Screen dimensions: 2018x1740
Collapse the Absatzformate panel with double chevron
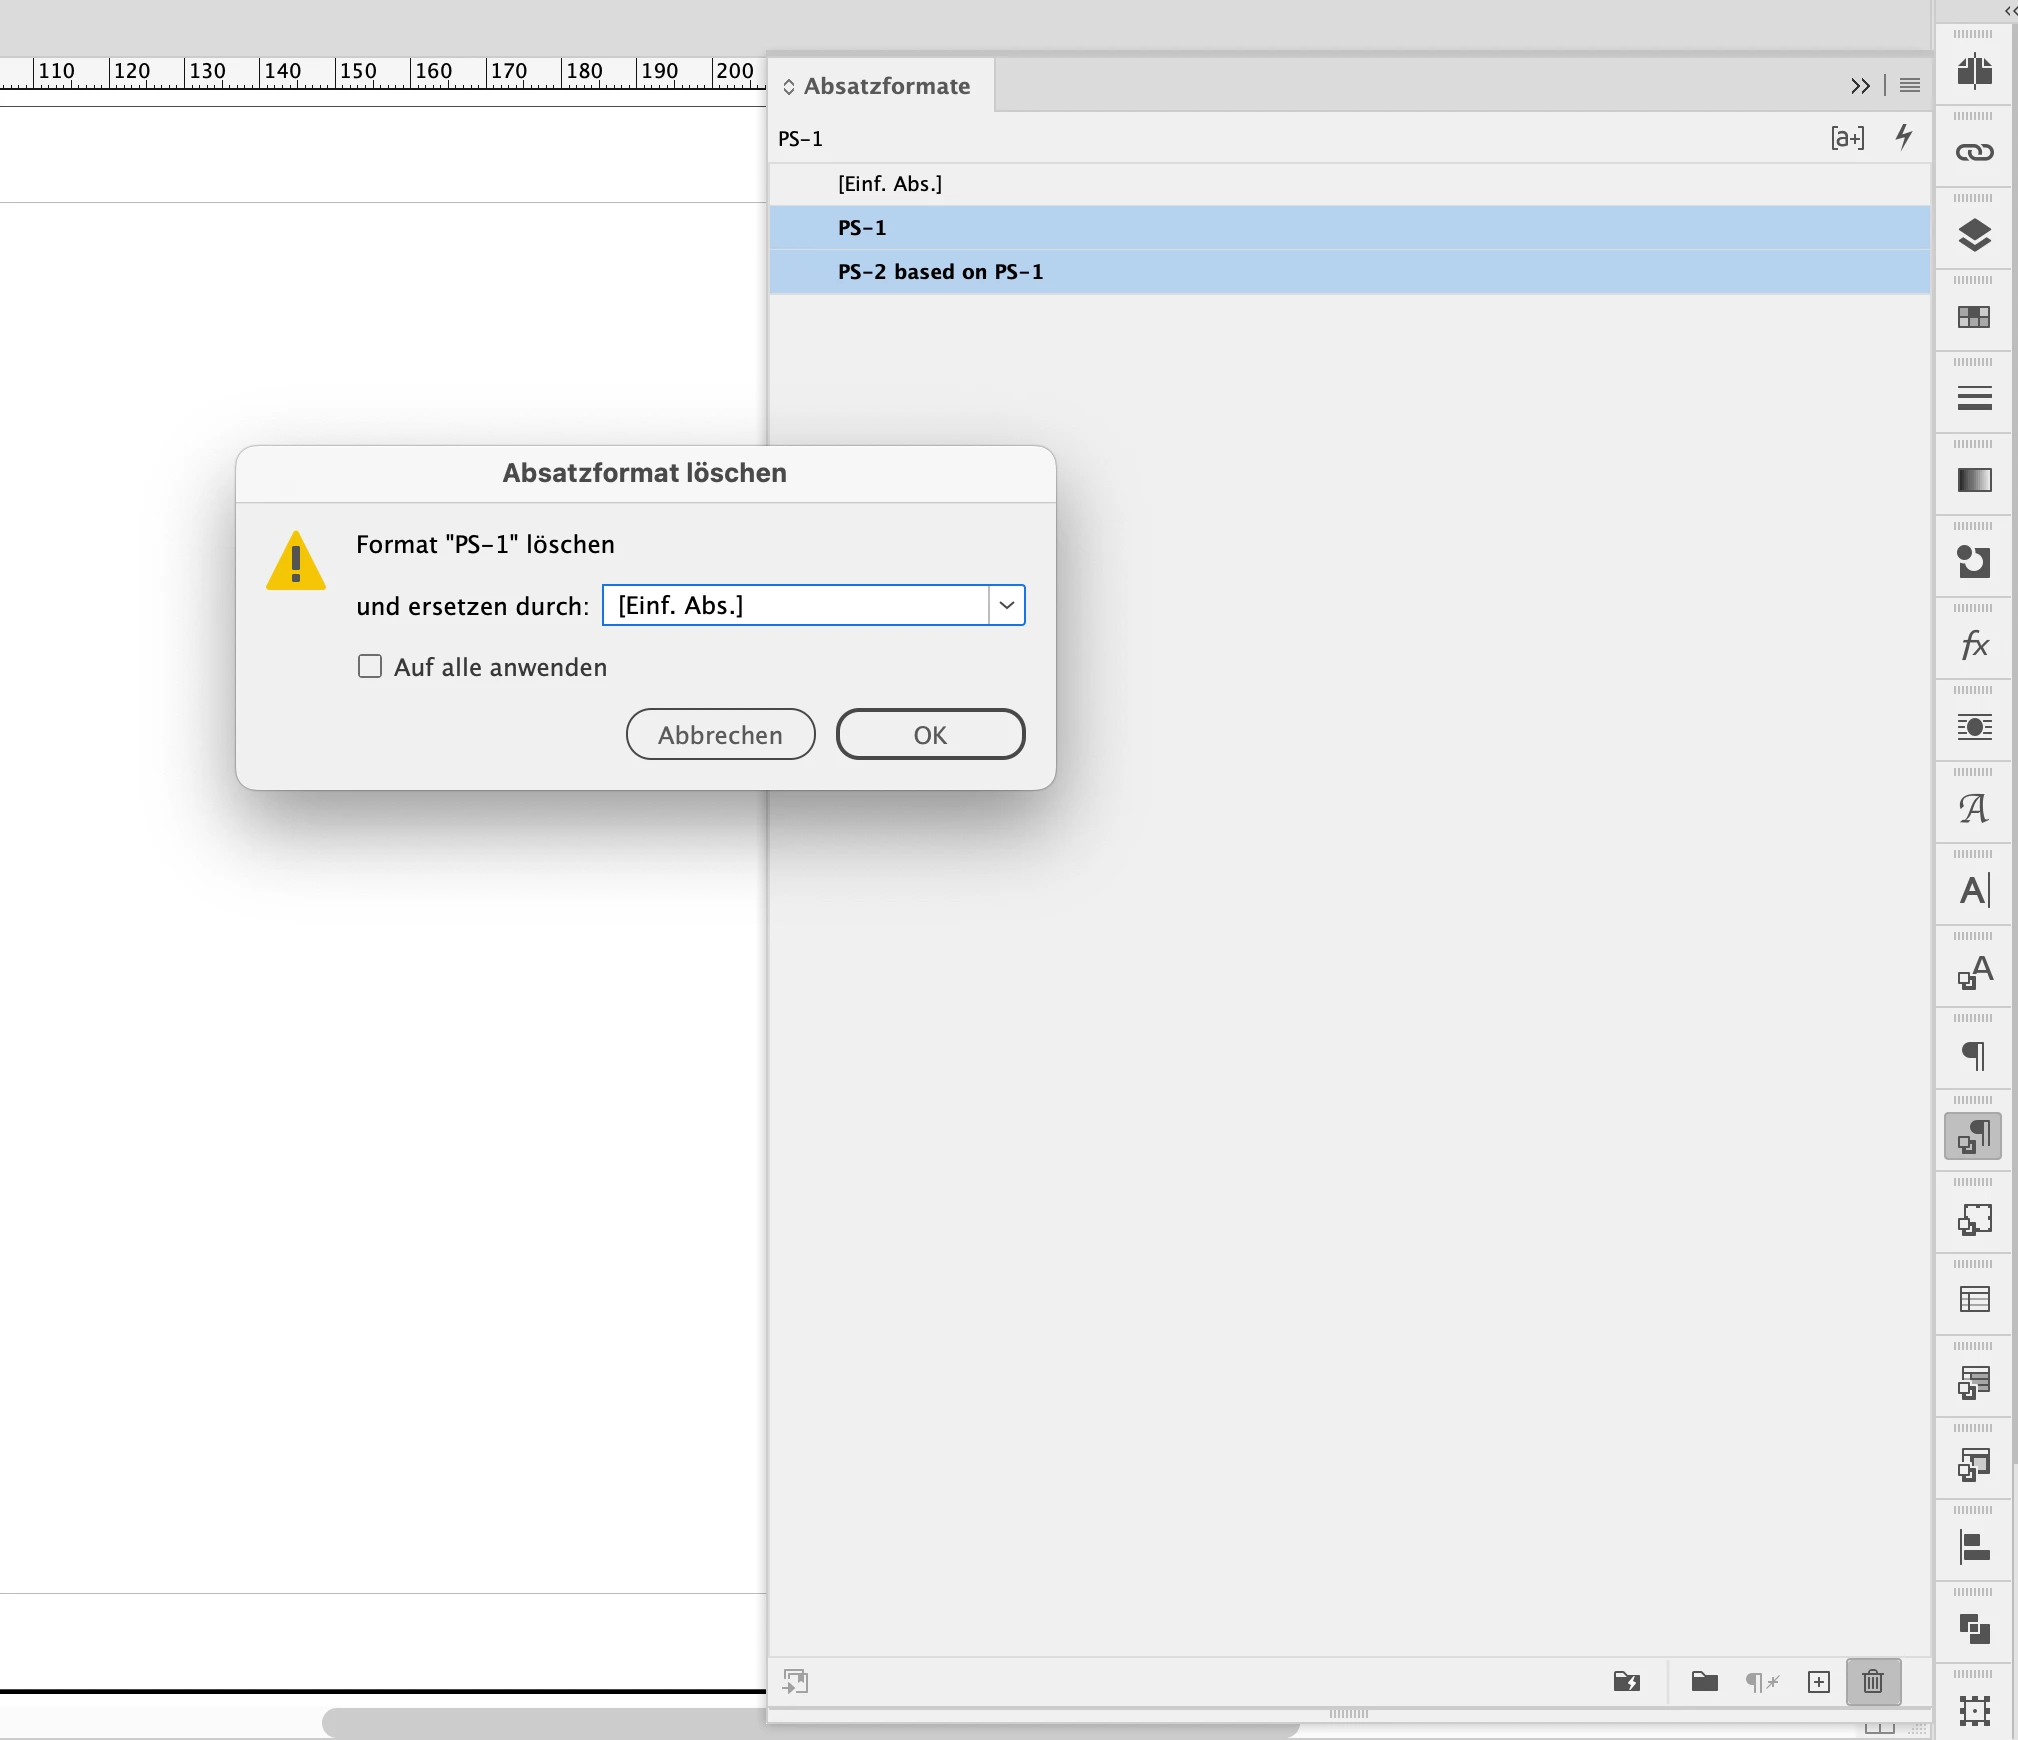tap(1859, 86)
